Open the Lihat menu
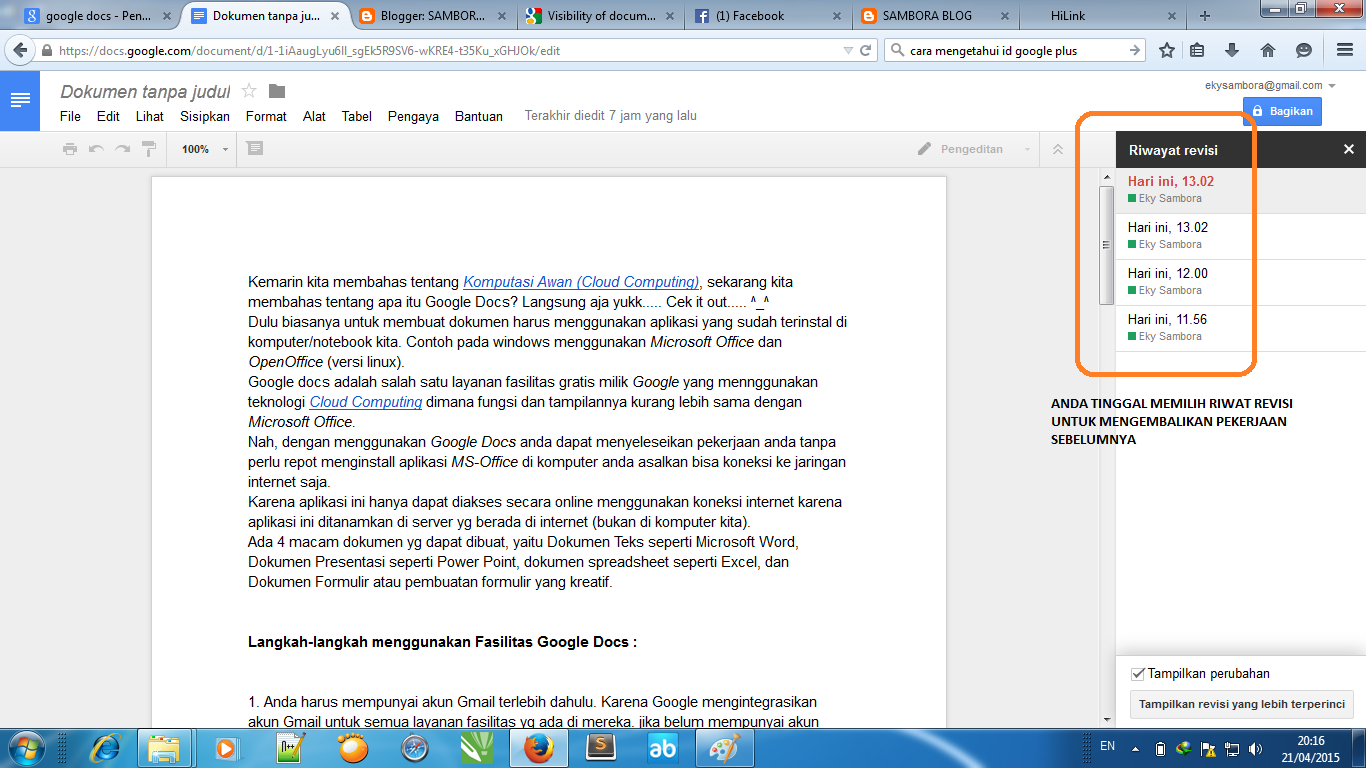1366x768 pixels. point(150,116)
